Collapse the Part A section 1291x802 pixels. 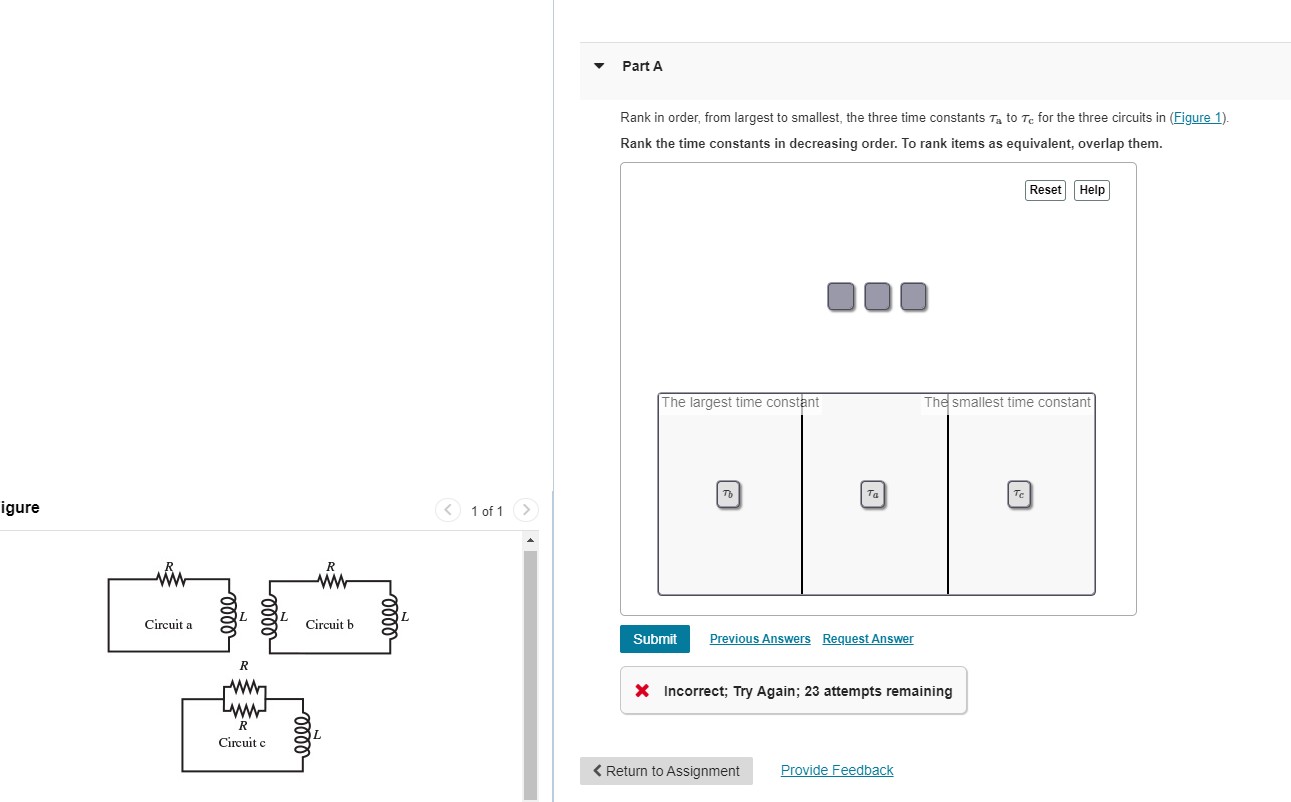pyautogui.click(x=598, y=65)
